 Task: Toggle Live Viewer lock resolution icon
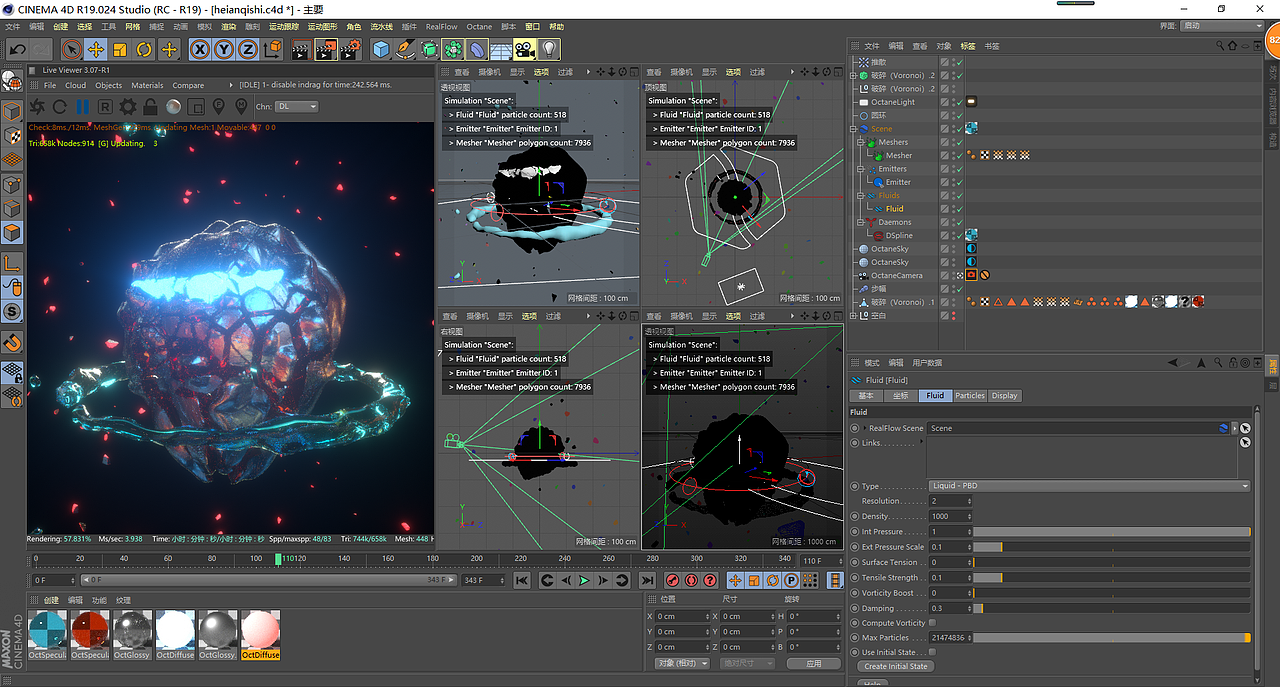click(150, 107)
